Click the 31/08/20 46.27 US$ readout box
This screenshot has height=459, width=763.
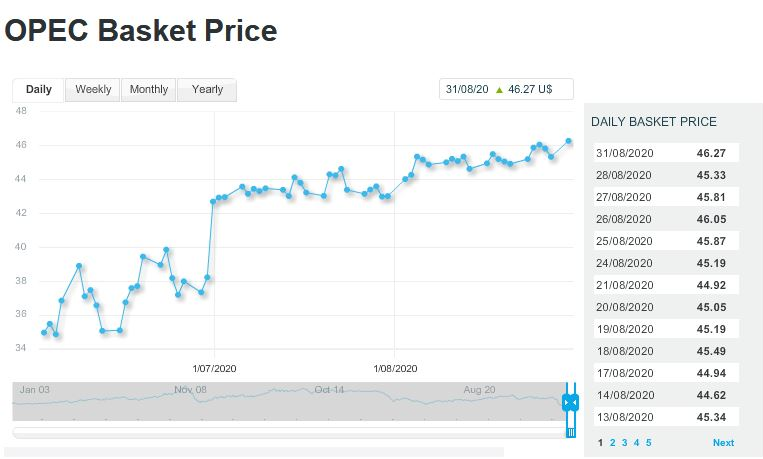tap(506, 89)
